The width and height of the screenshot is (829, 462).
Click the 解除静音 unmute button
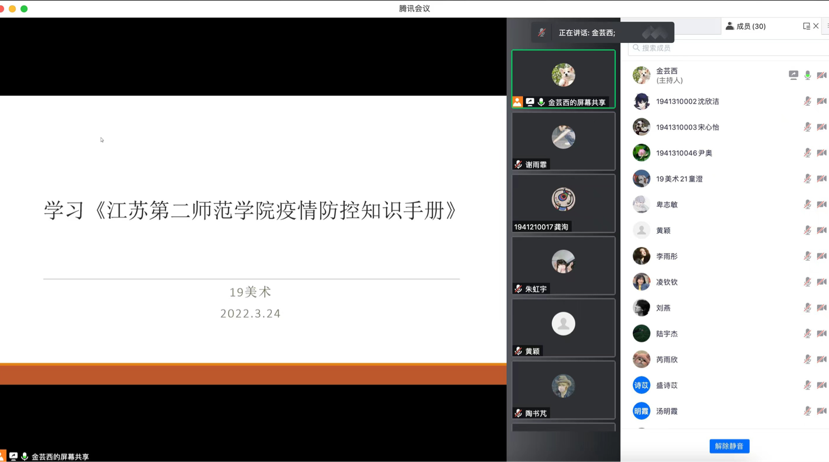click(x=729, y=446)
